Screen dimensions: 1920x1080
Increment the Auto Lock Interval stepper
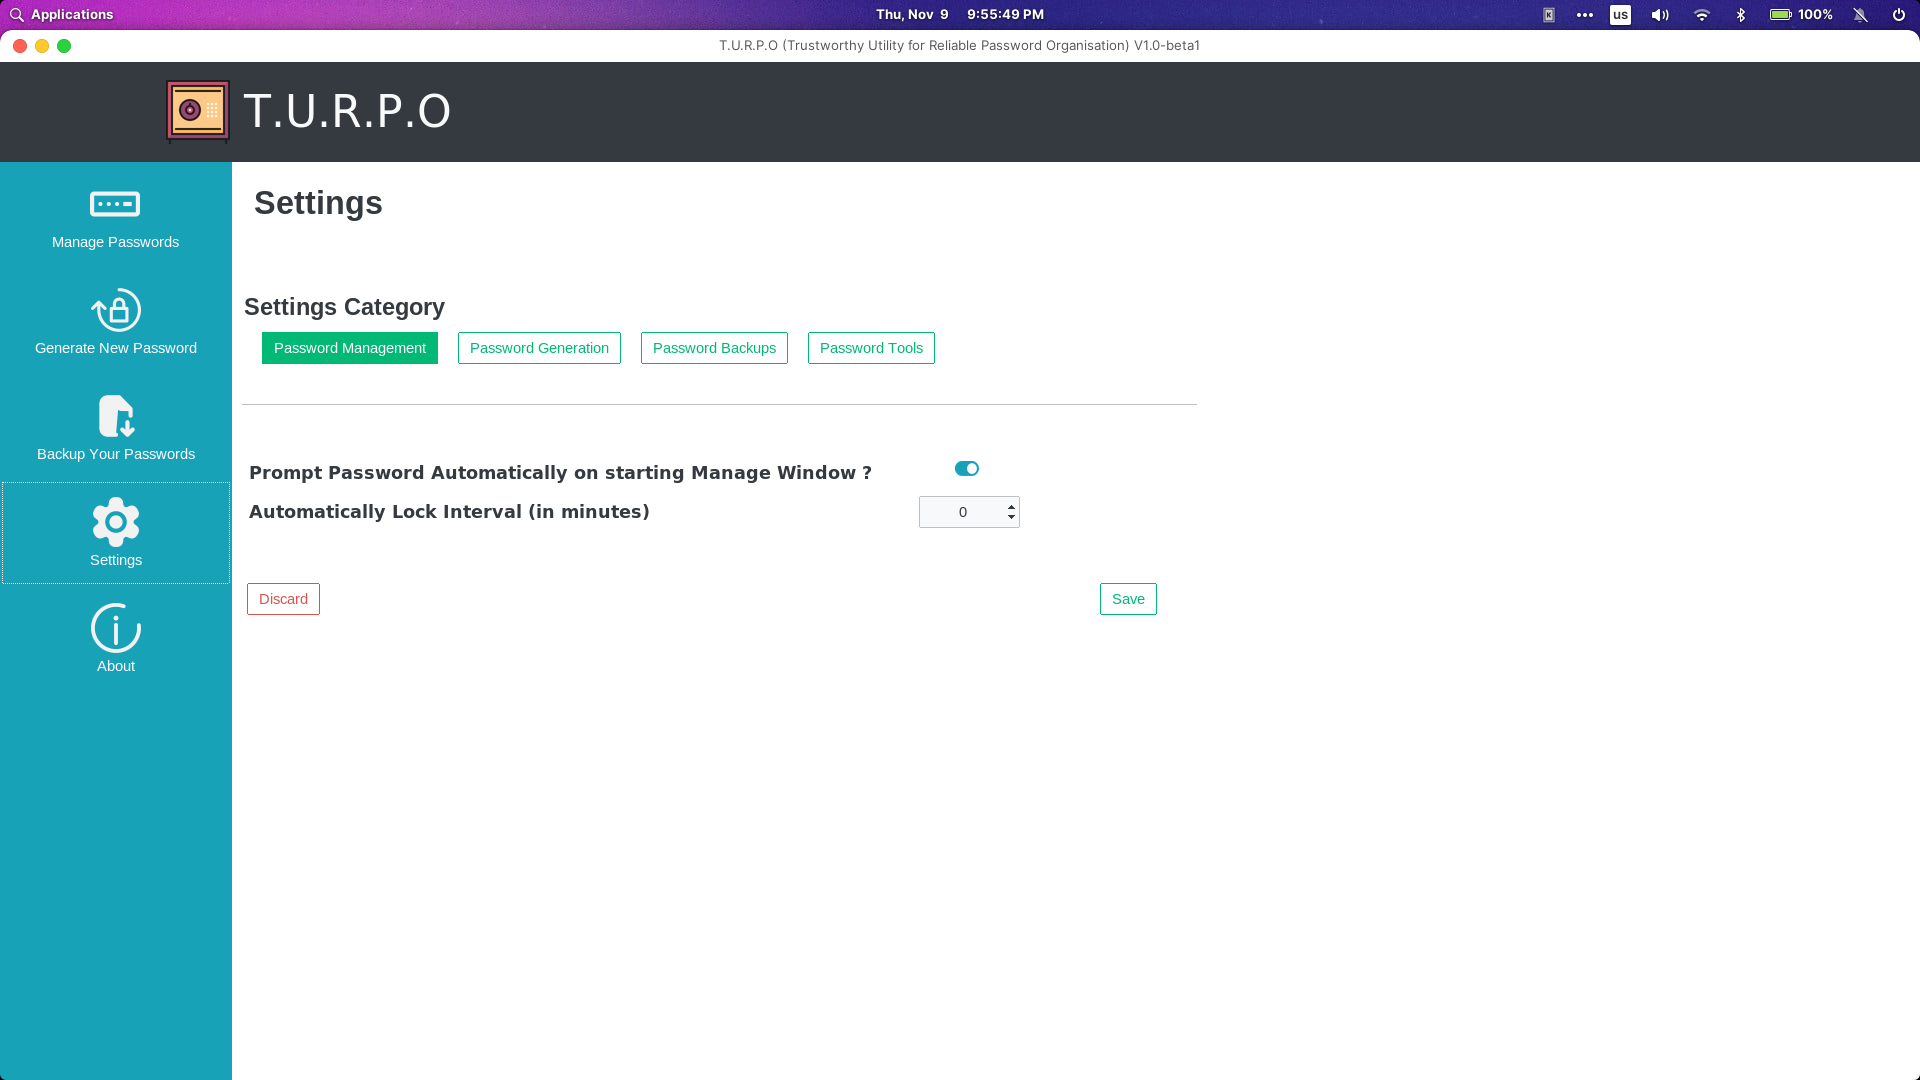click(1010, 506)
